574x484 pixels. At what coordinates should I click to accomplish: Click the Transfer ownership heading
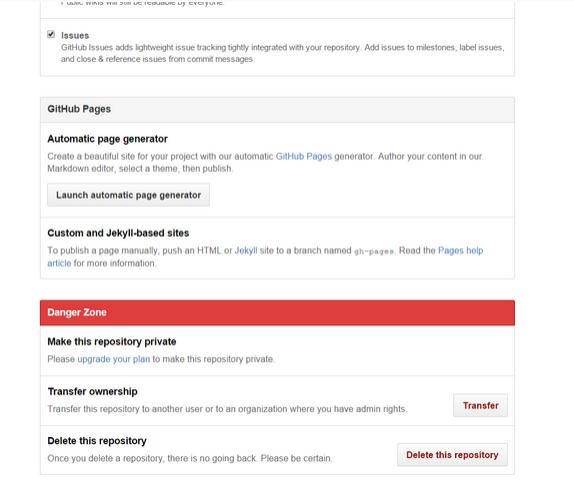click(x=93, y=391)
